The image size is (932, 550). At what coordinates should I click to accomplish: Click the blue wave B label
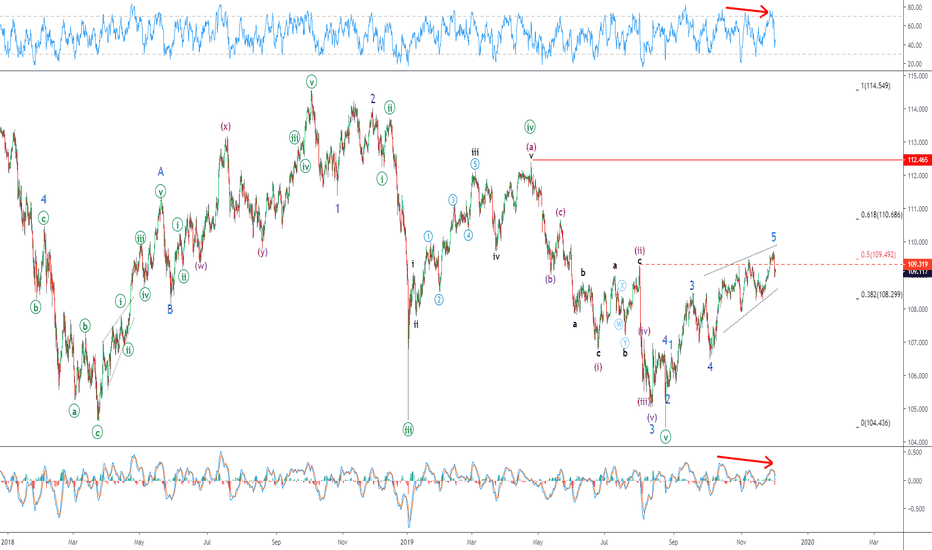point(170,309)
